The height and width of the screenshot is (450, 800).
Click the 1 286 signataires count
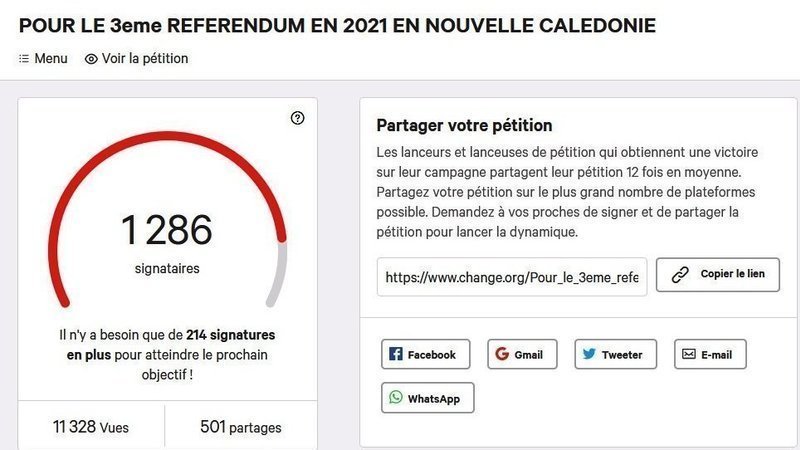click(167, 232)
